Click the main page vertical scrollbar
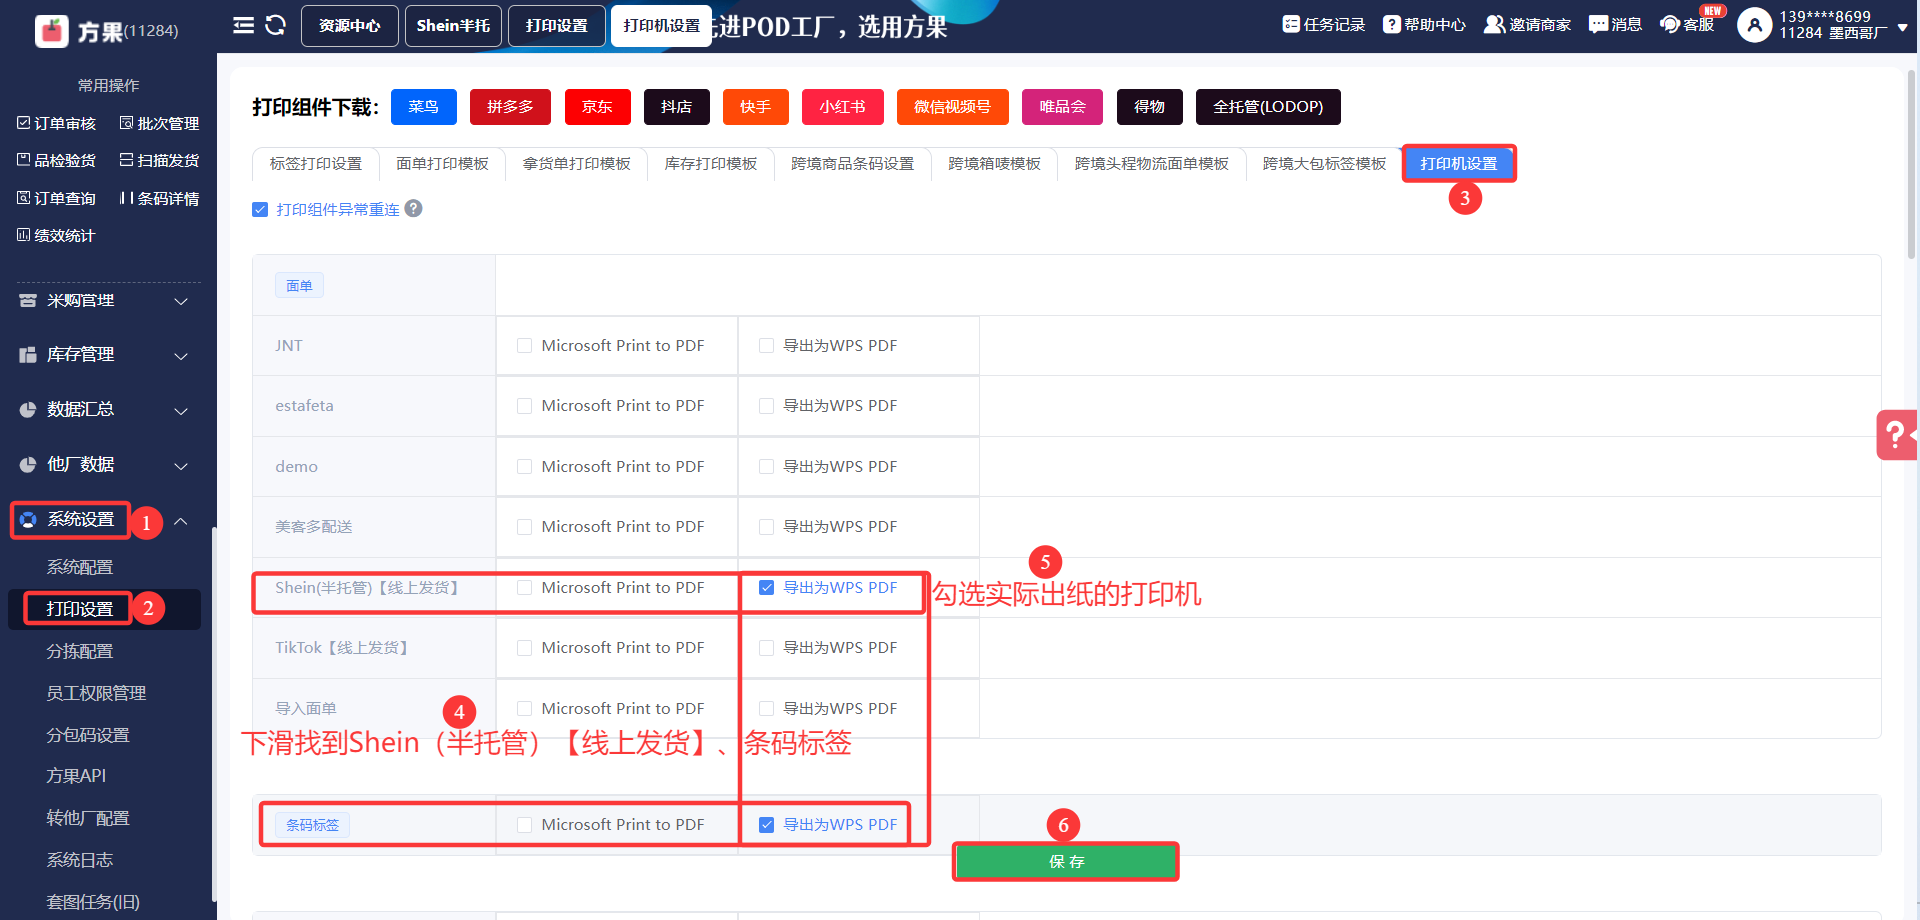 coord(1912,165)
